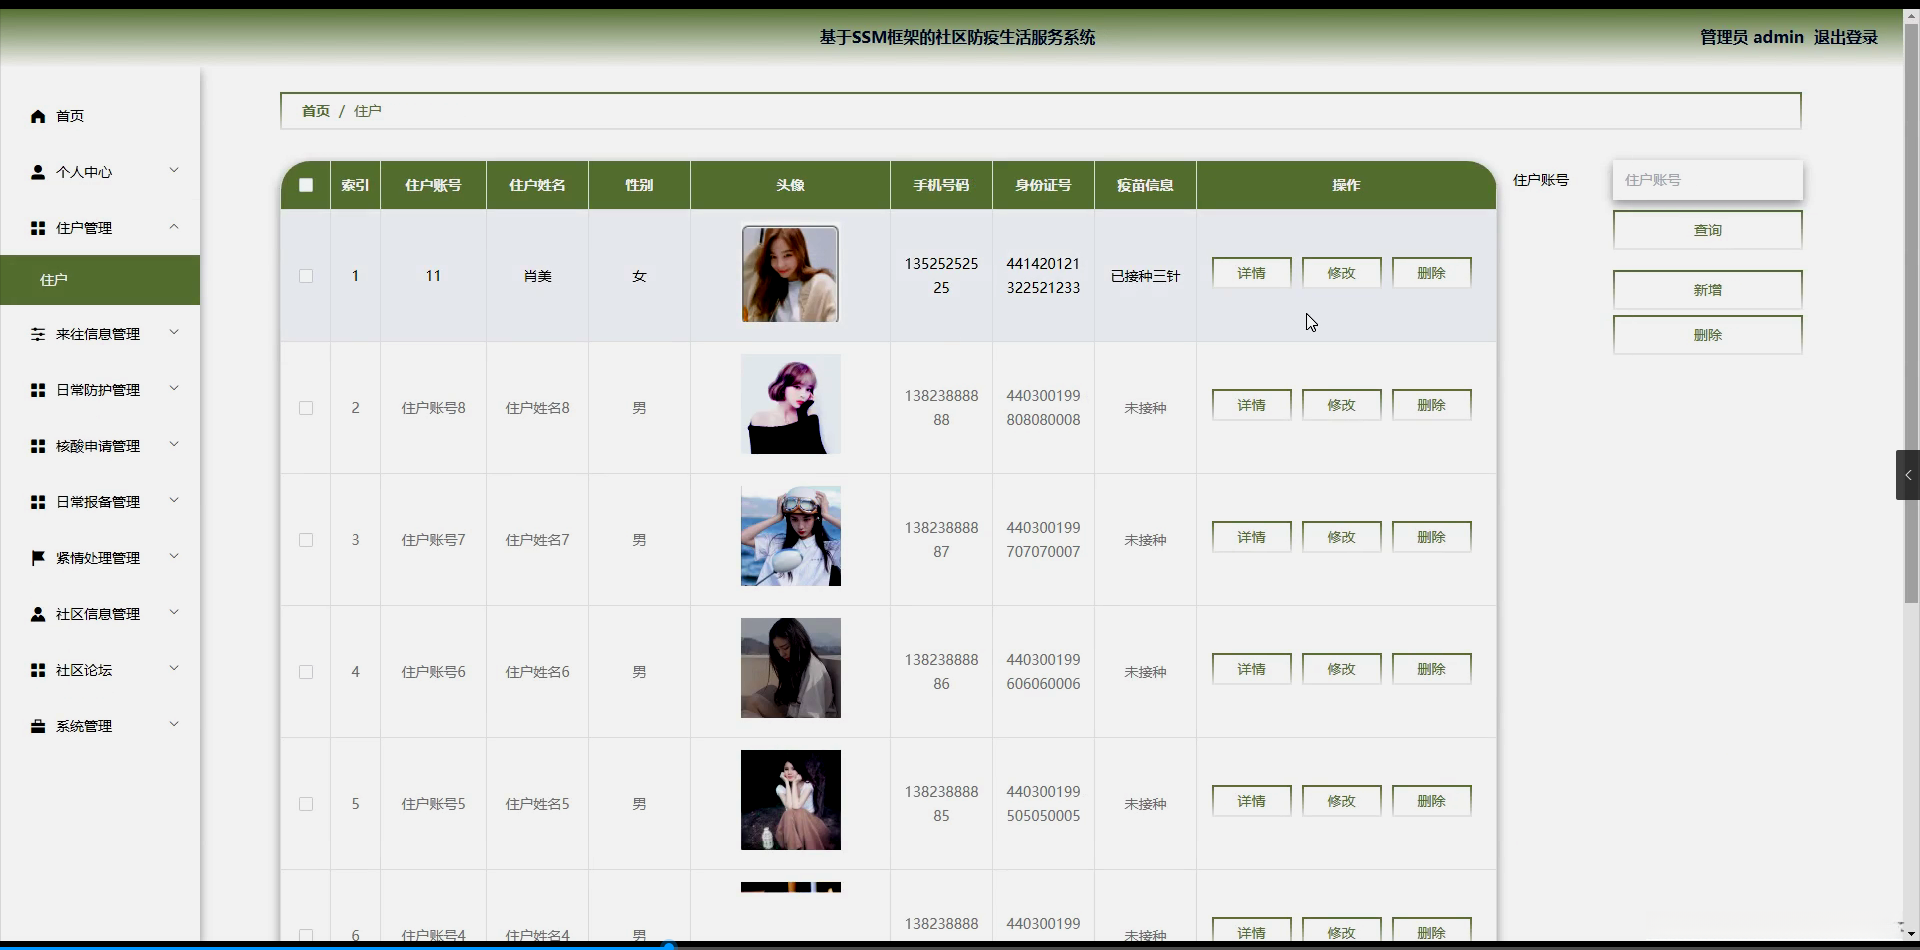Click the 已接种三针 vaccine cell

coord(1145,276)
